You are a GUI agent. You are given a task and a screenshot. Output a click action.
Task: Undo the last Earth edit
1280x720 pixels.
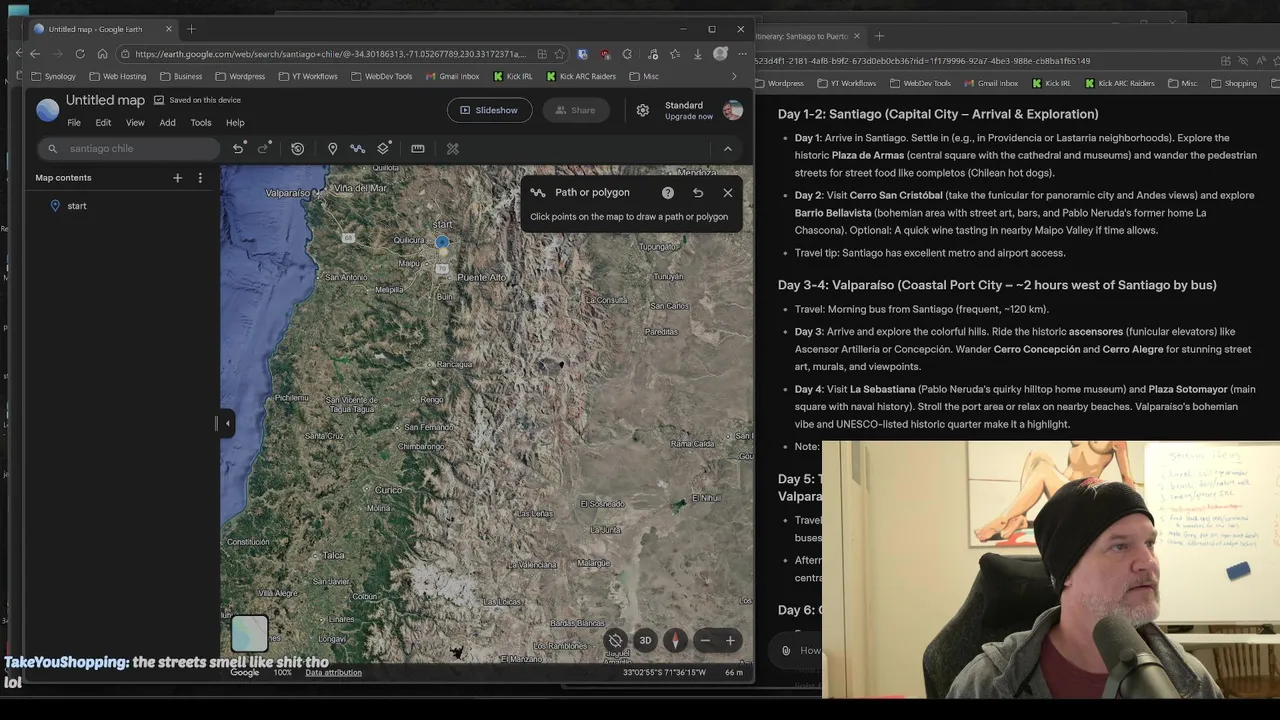(x=239, y=148)
